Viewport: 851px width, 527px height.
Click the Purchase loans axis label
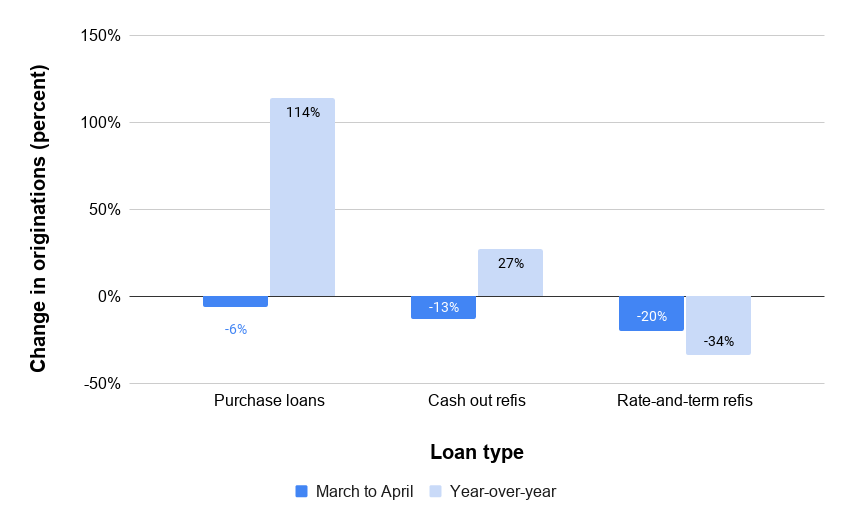pos(269,401)
